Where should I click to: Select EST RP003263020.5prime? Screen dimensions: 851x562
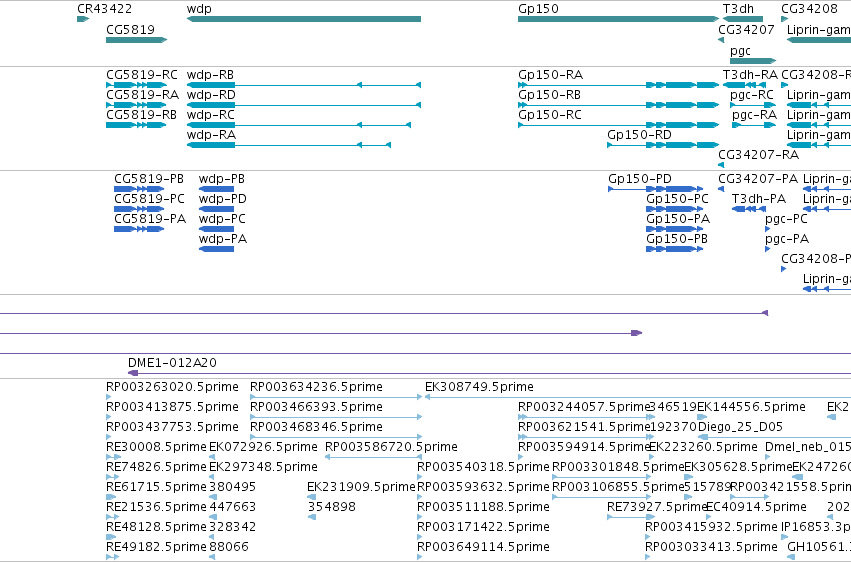109,398
